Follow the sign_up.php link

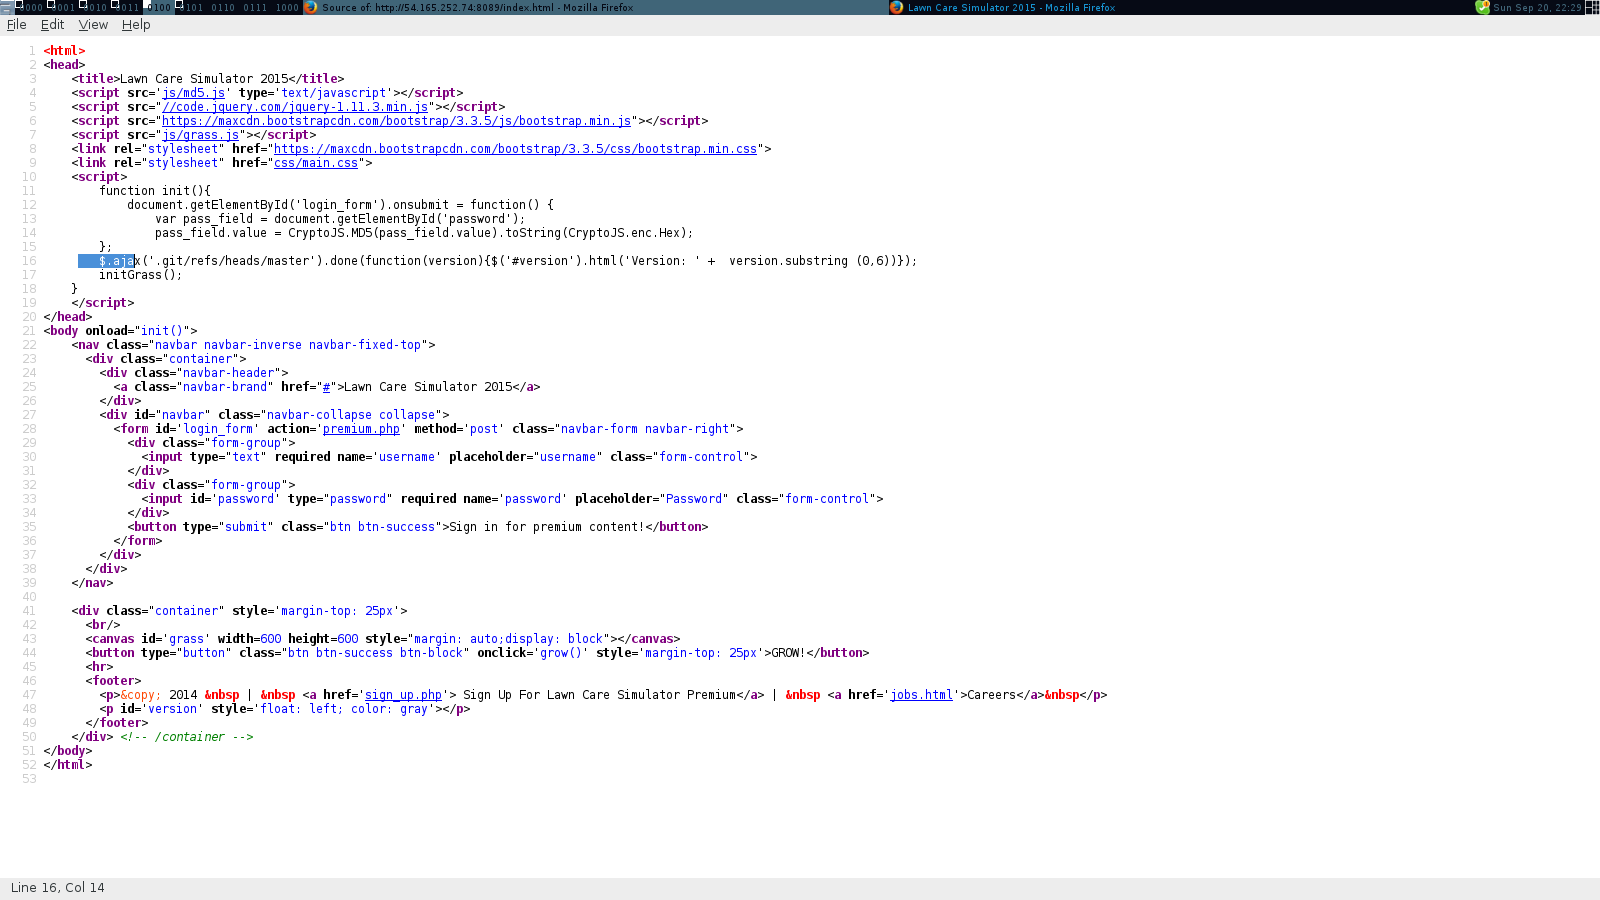pos(403,695)
